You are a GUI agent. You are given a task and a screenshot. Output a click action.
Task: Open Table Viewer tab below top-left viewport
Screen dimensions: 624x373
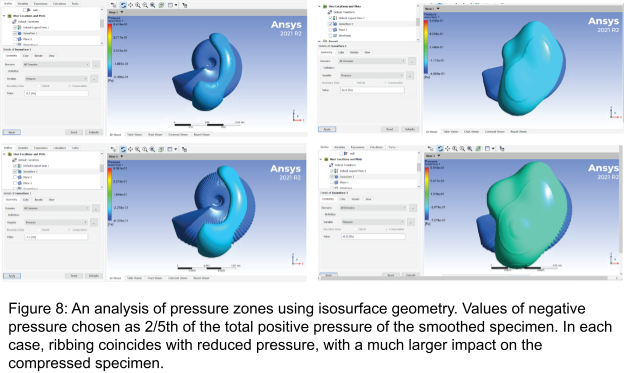135,135
